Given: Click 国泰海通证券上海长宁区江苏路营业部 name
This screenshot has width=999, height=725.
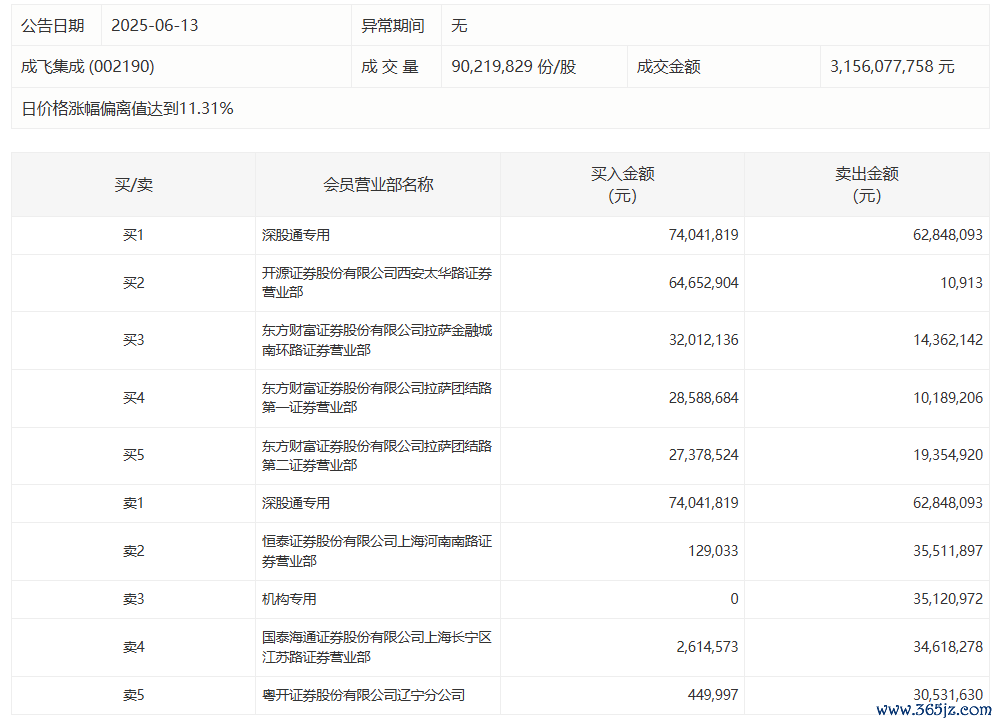Looking at the screenshot, I should click(377, 647).
